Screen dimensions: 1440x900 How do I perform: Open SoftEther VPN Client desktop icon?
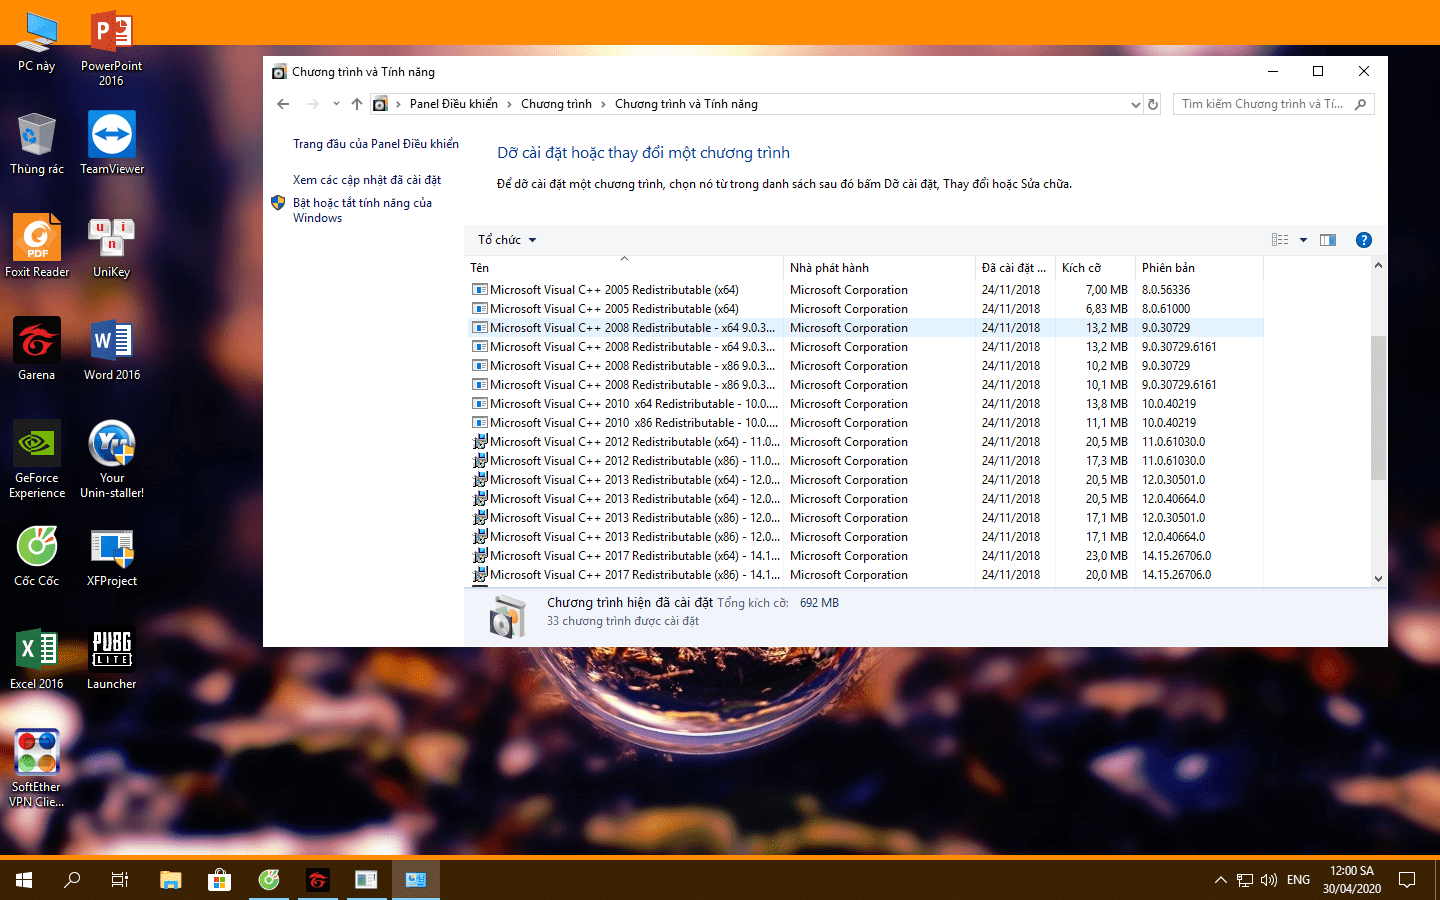(37, 768)
